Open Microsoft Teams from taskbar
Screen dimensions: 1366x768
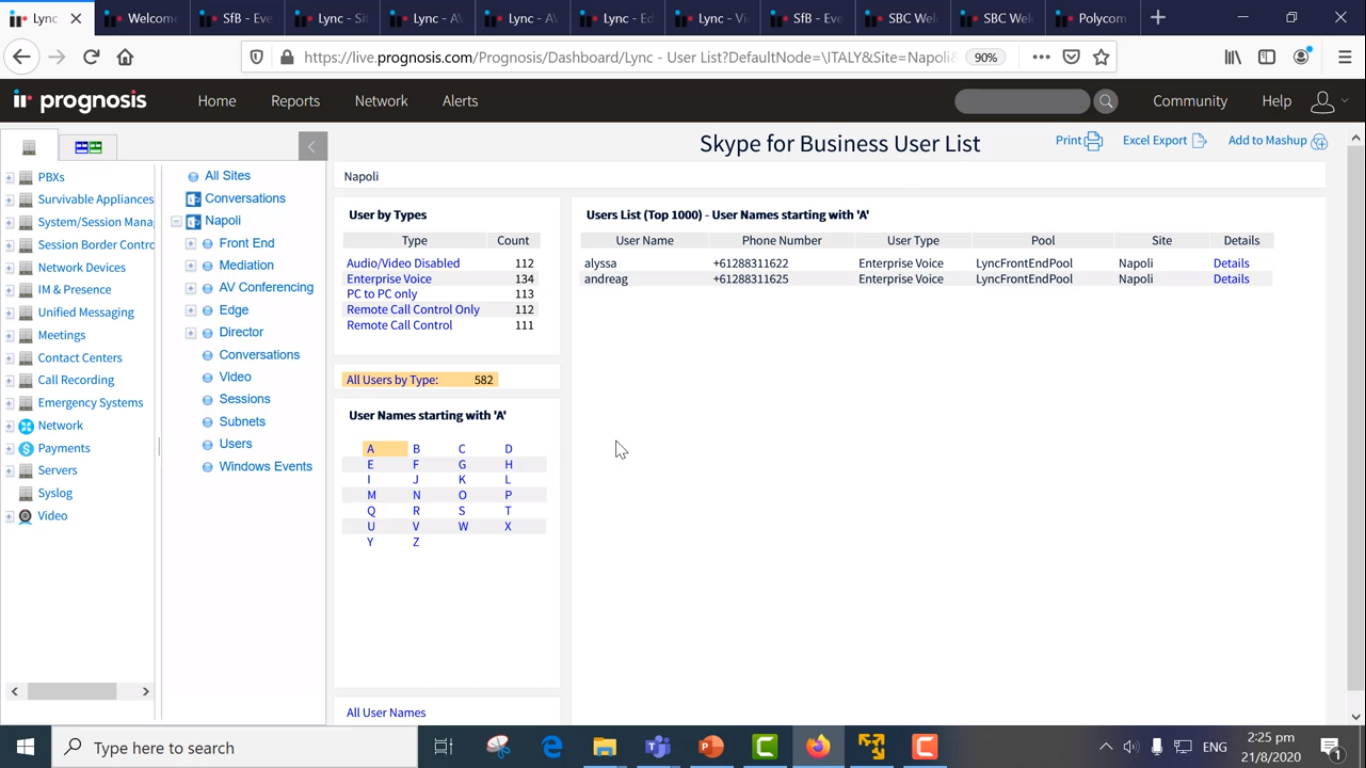click(x=657, y=747)
